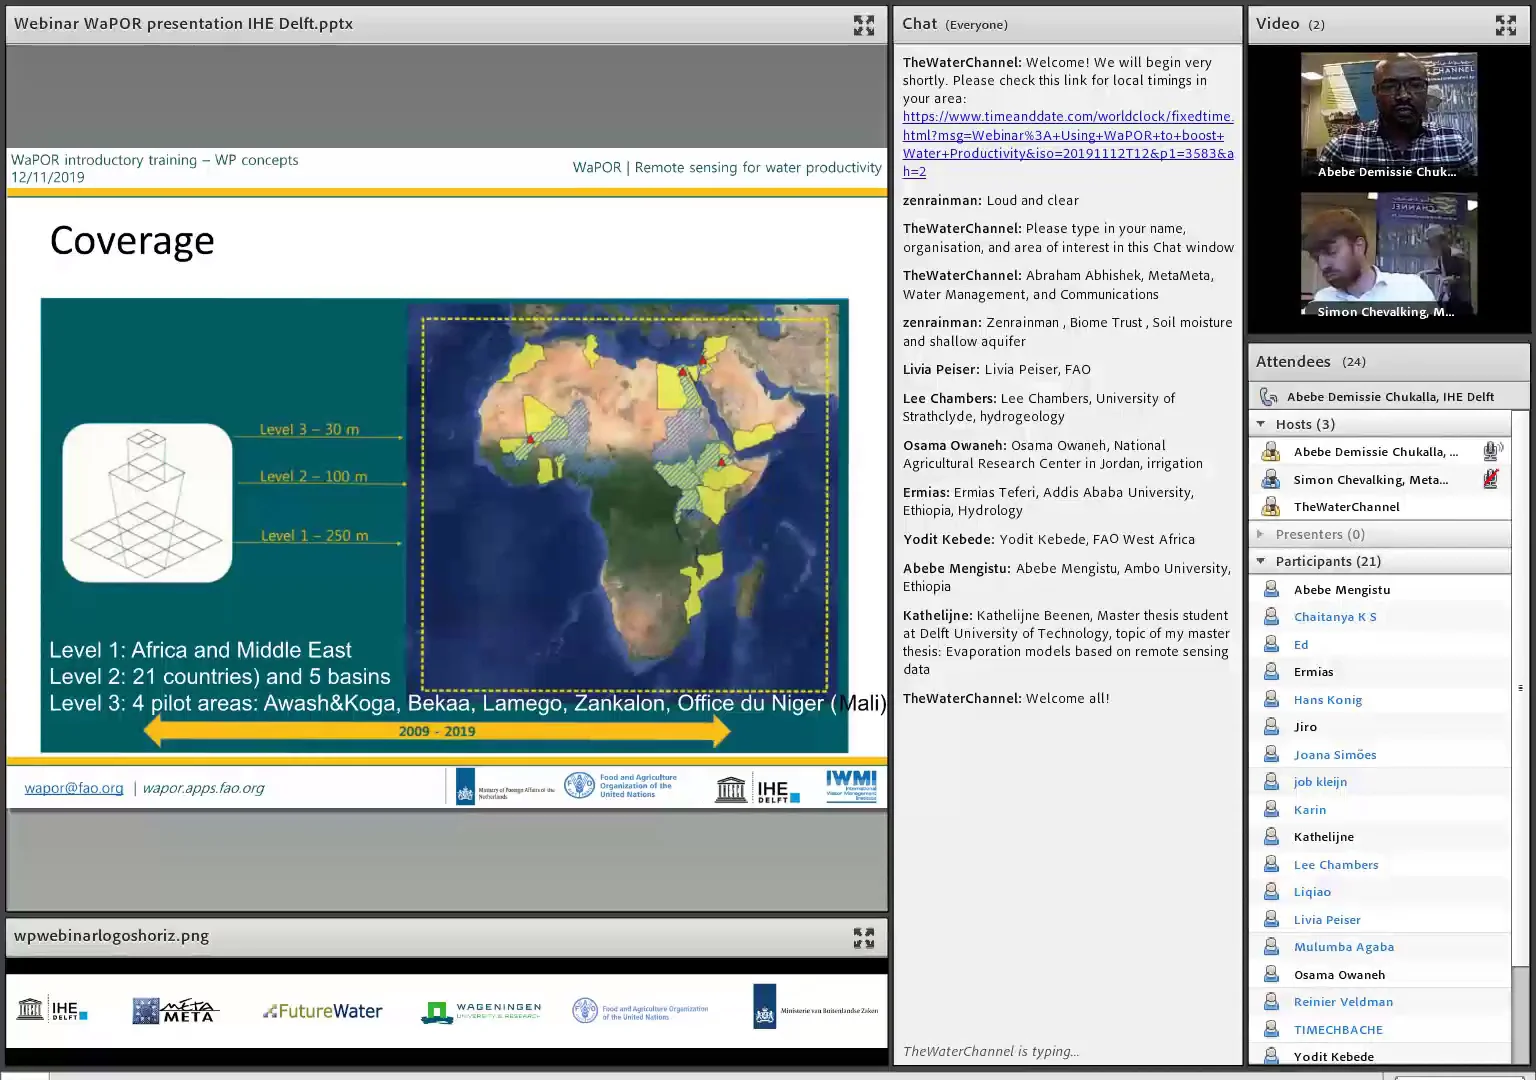Select Abebe Demissie Chukalla's video thumbnail

(x=1387, y=113)
